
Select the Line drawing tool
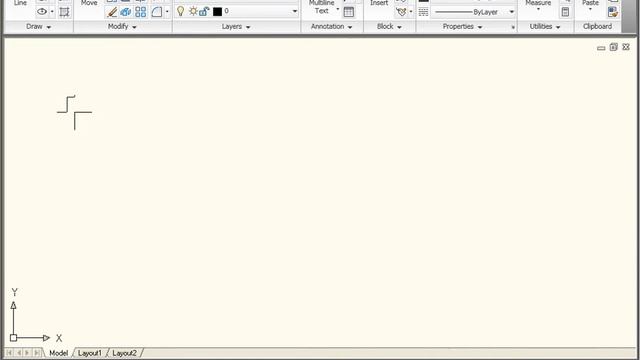point(20,3)
